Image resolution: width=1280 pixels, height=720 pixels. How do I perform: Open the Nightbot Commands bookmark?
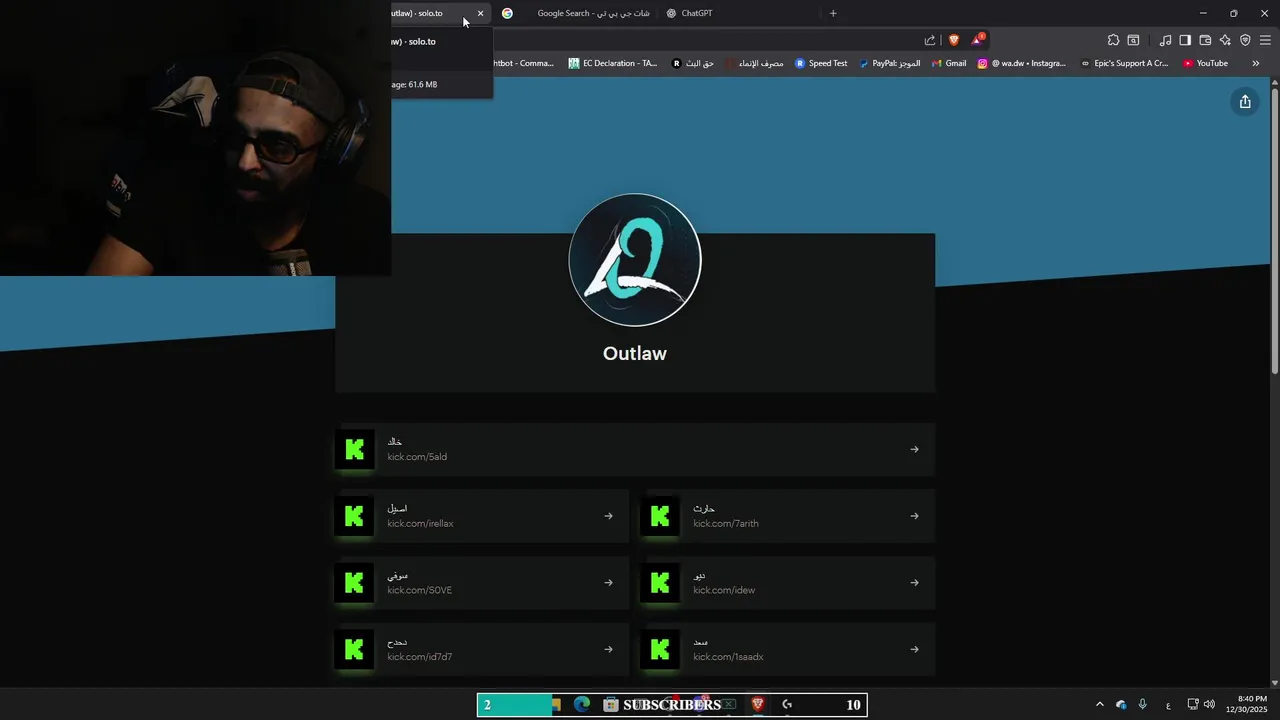(522, 63)
